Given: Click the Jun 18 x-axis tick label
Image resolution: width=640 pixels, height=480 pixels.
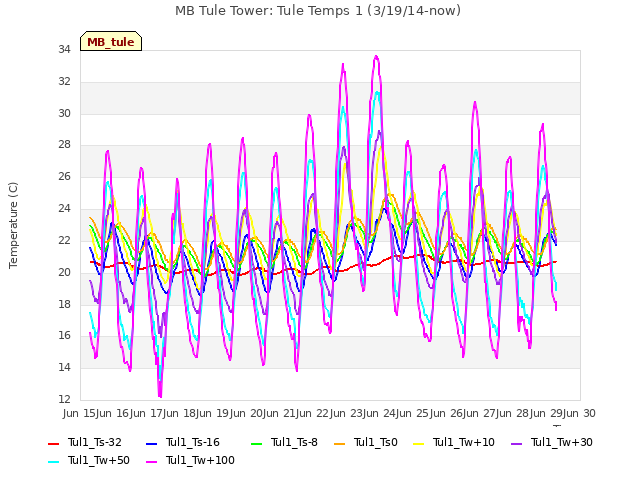Looking at the screenshot, I should point(180,413).
